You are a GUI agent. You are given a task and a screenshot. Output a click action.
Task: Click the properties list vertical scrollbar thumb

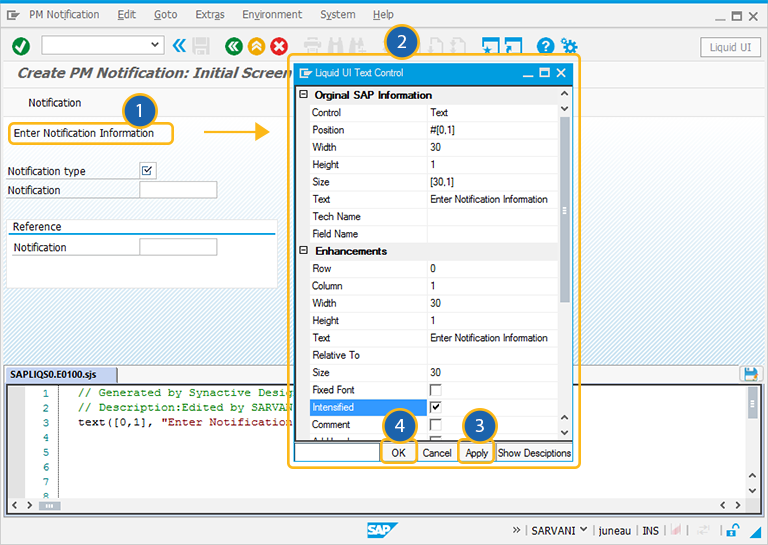[564, 210]
